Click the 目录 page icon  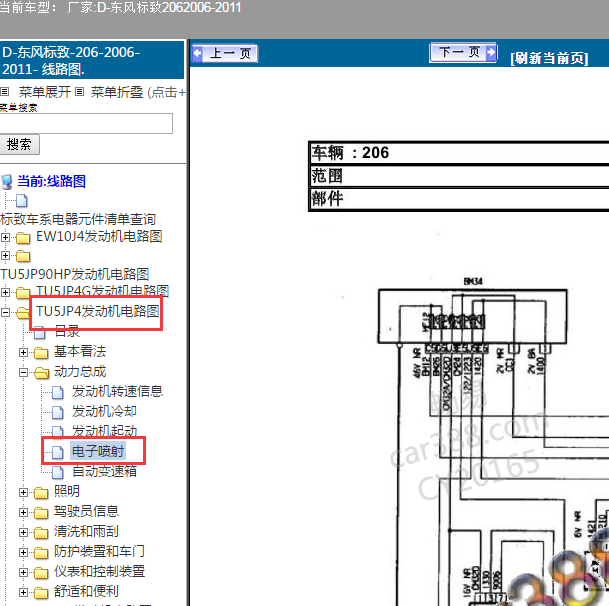point(40,333)
